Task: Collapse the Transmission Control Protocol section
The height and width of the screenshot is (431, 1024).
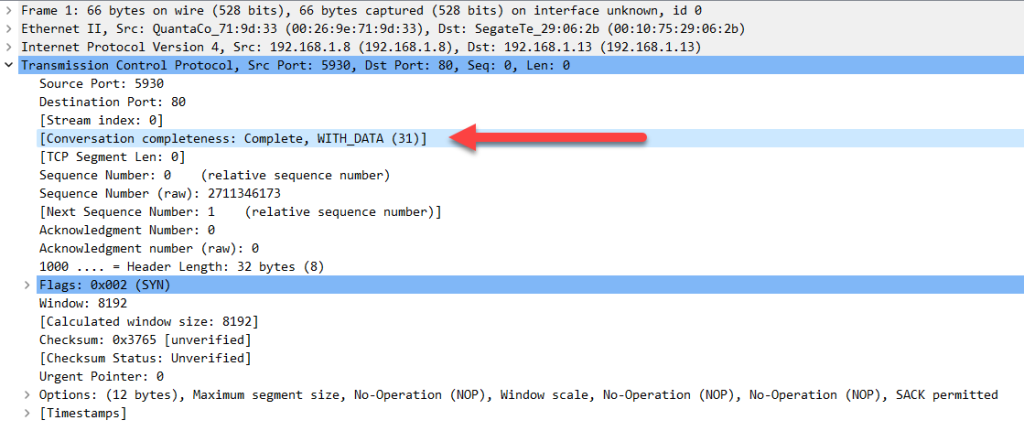Action: point(10,65)
